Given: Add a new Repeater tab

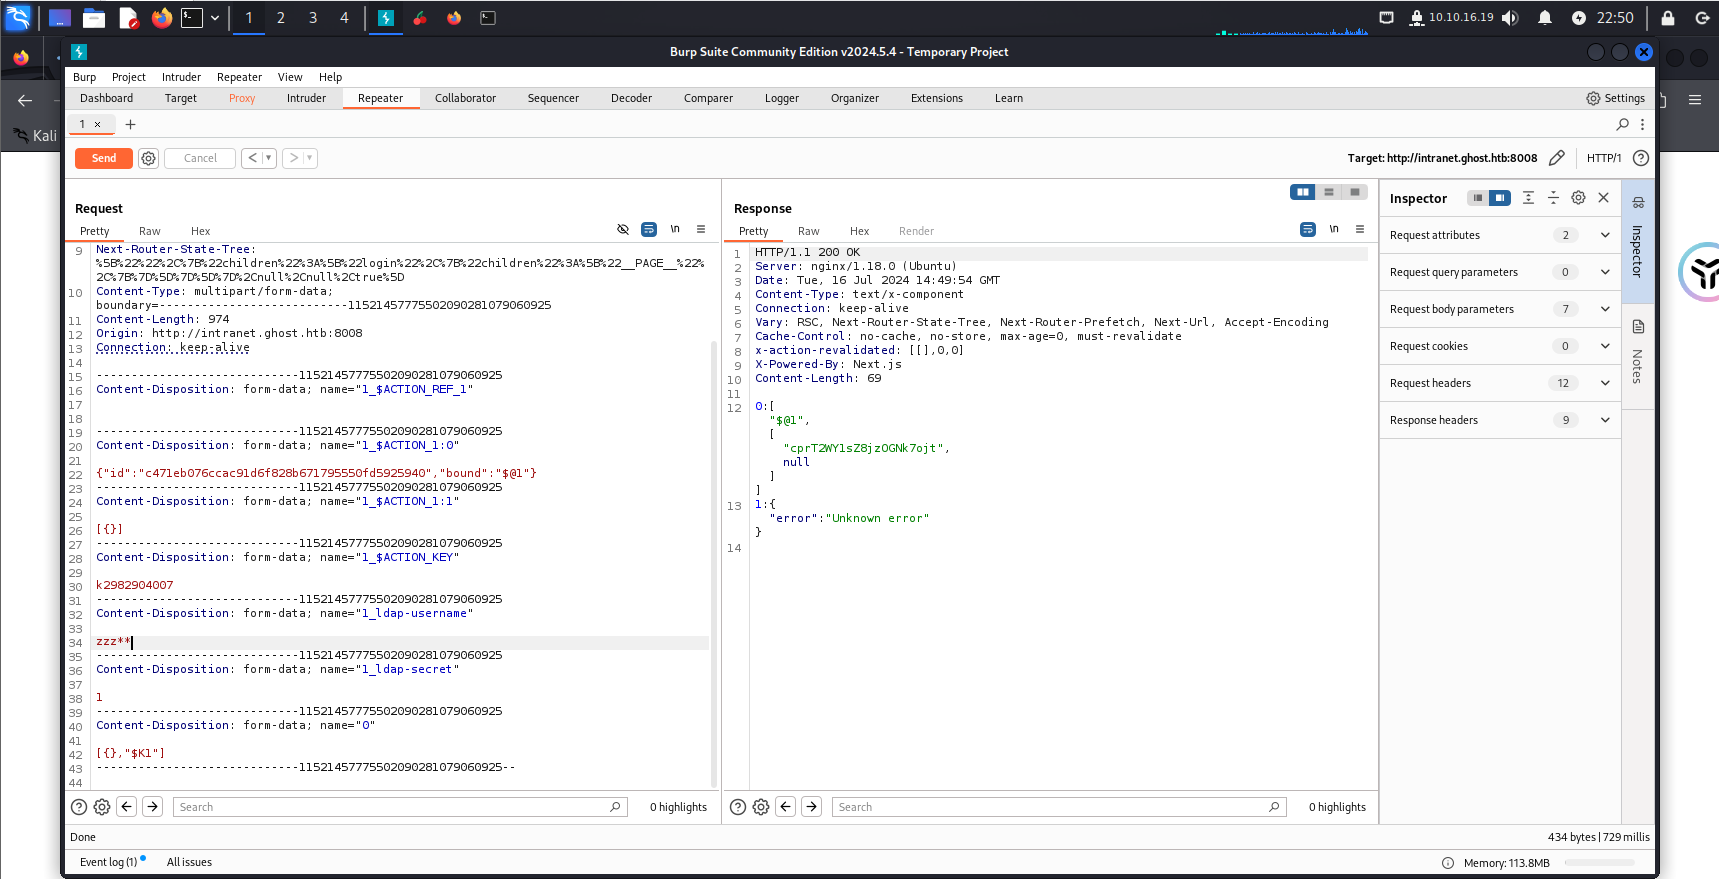Looking at the screenshot, I should pos(130,124).
